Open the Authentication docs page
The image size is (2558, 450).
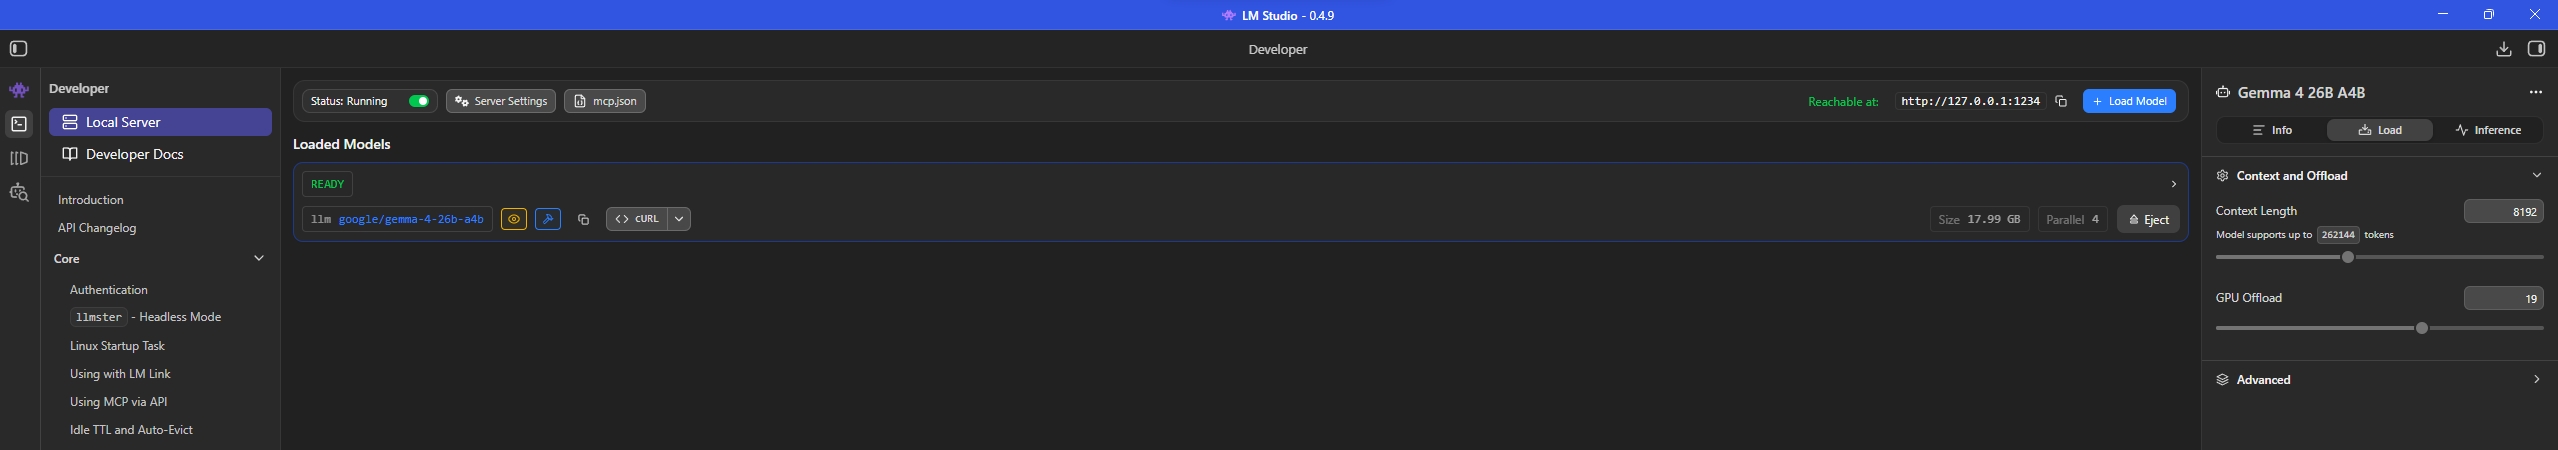click(109, 290)
